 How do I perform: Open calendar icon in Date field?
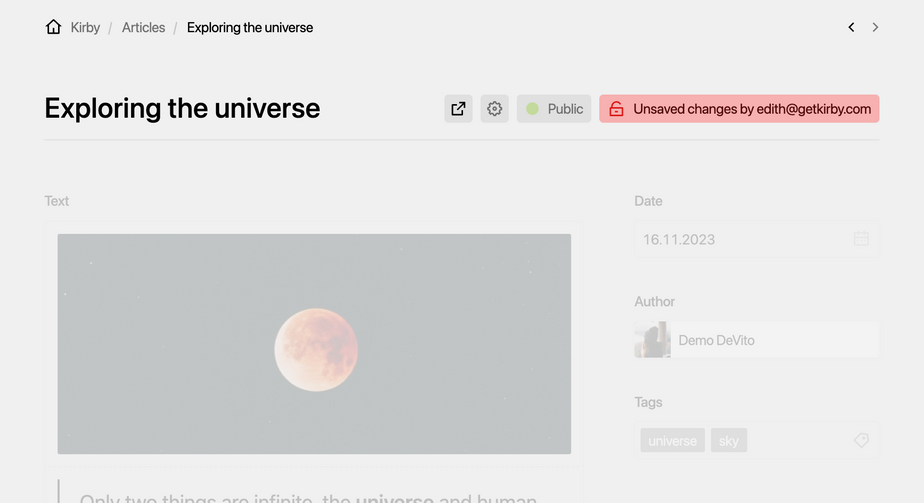(x=861, y=239)
